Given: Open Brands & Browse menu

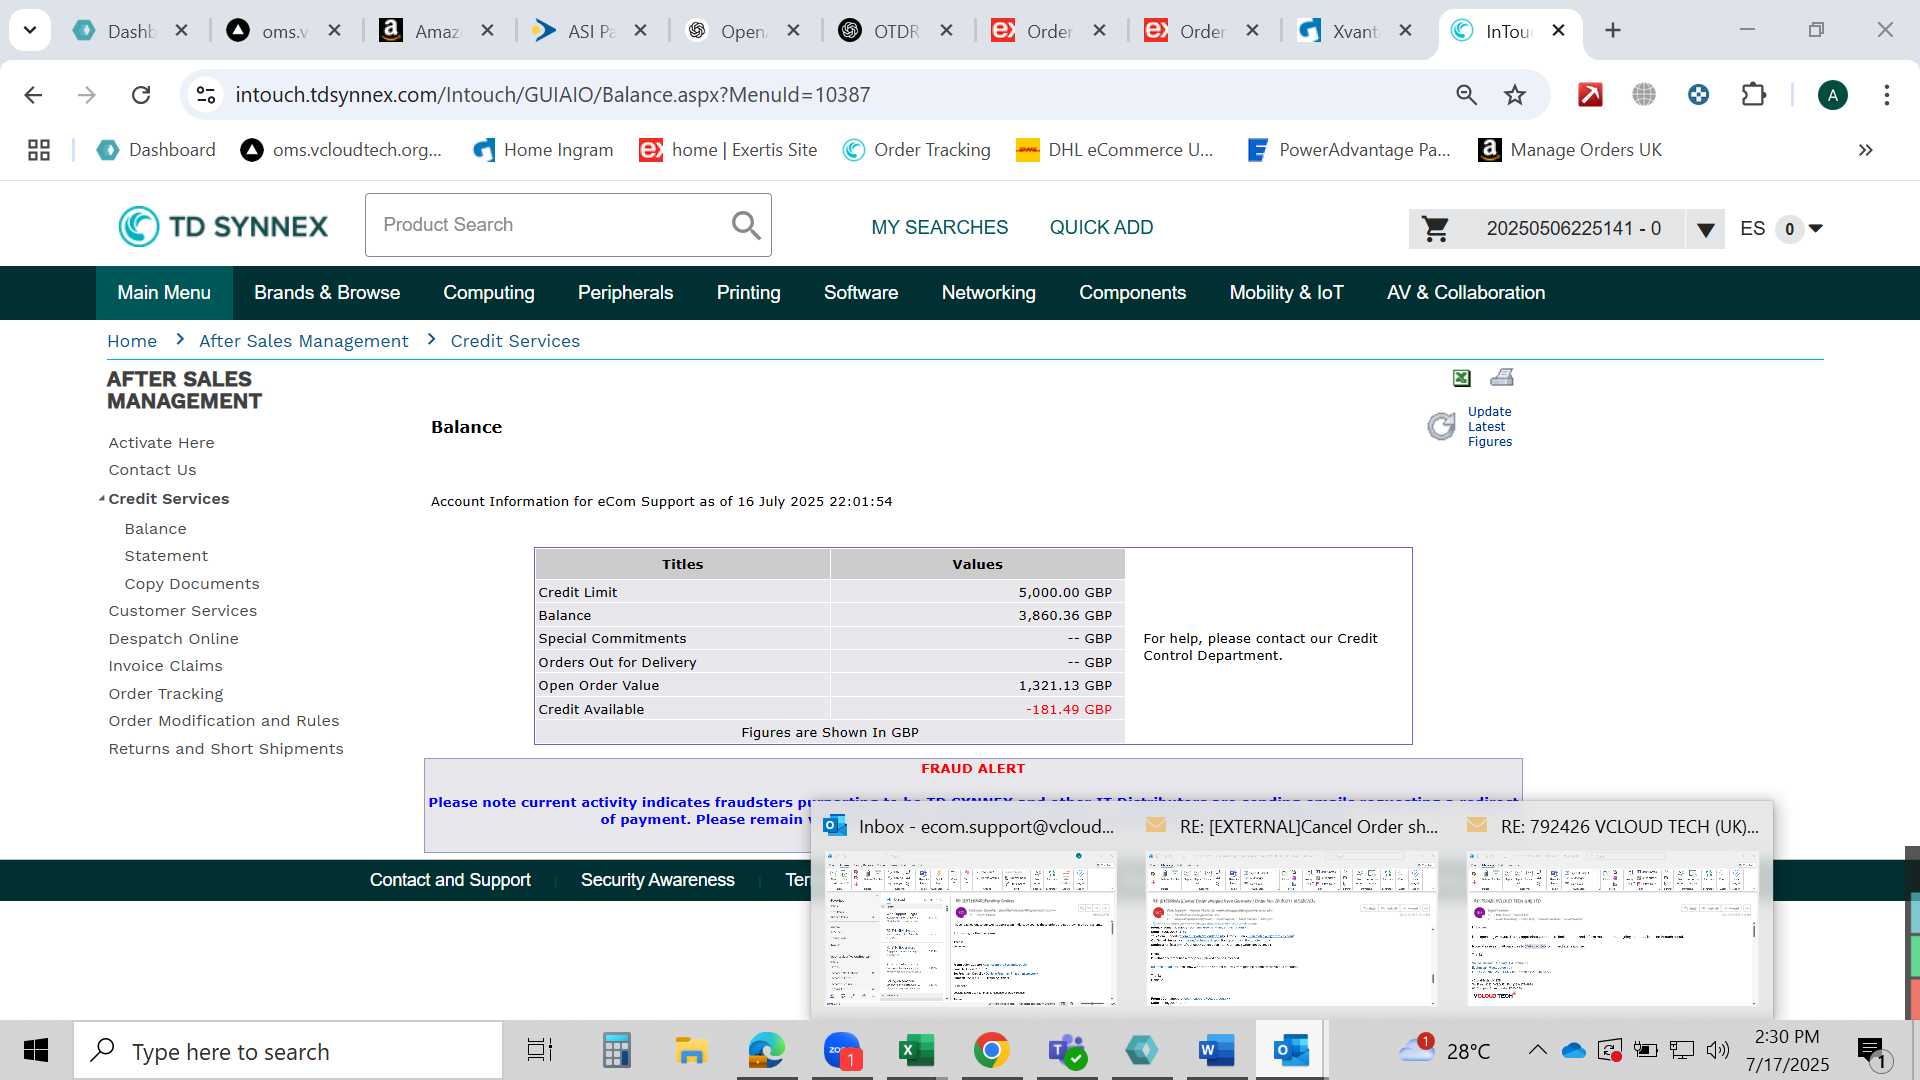Looking at the screenshot, I should (x=327, y=293).
